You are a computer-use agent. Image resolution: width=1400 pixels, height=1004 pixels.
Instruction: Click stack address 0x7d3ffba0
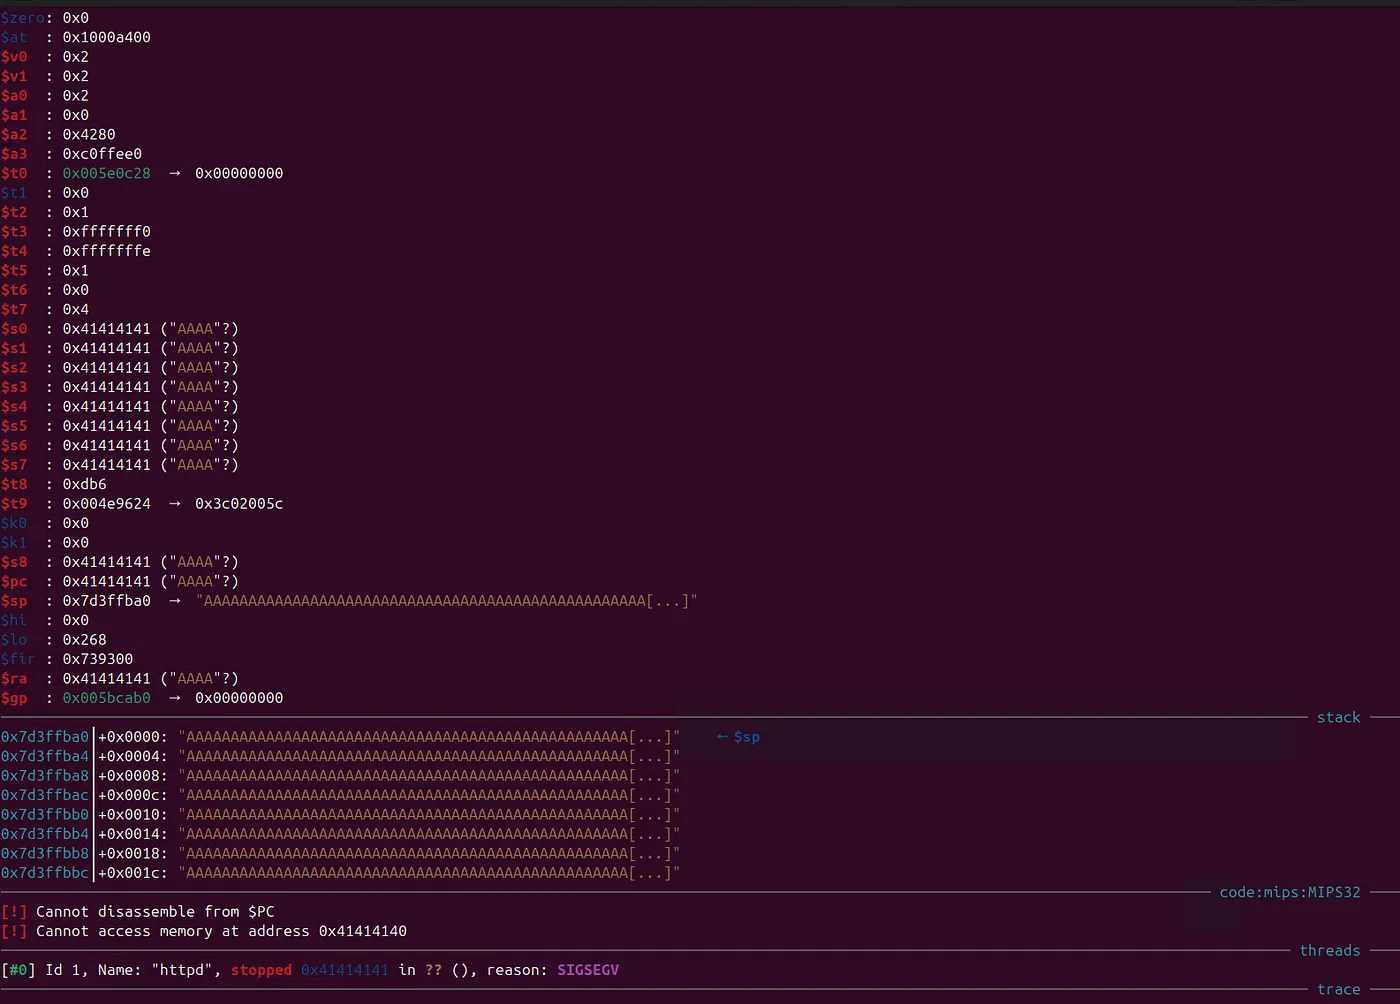(x=45, y=737)
